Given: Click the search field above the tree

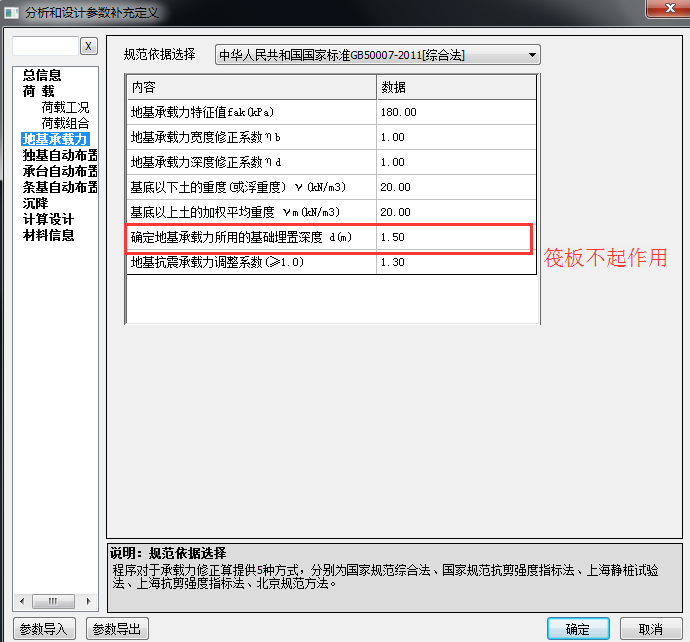Looking at the screenshot, I should tap(45, 46).
